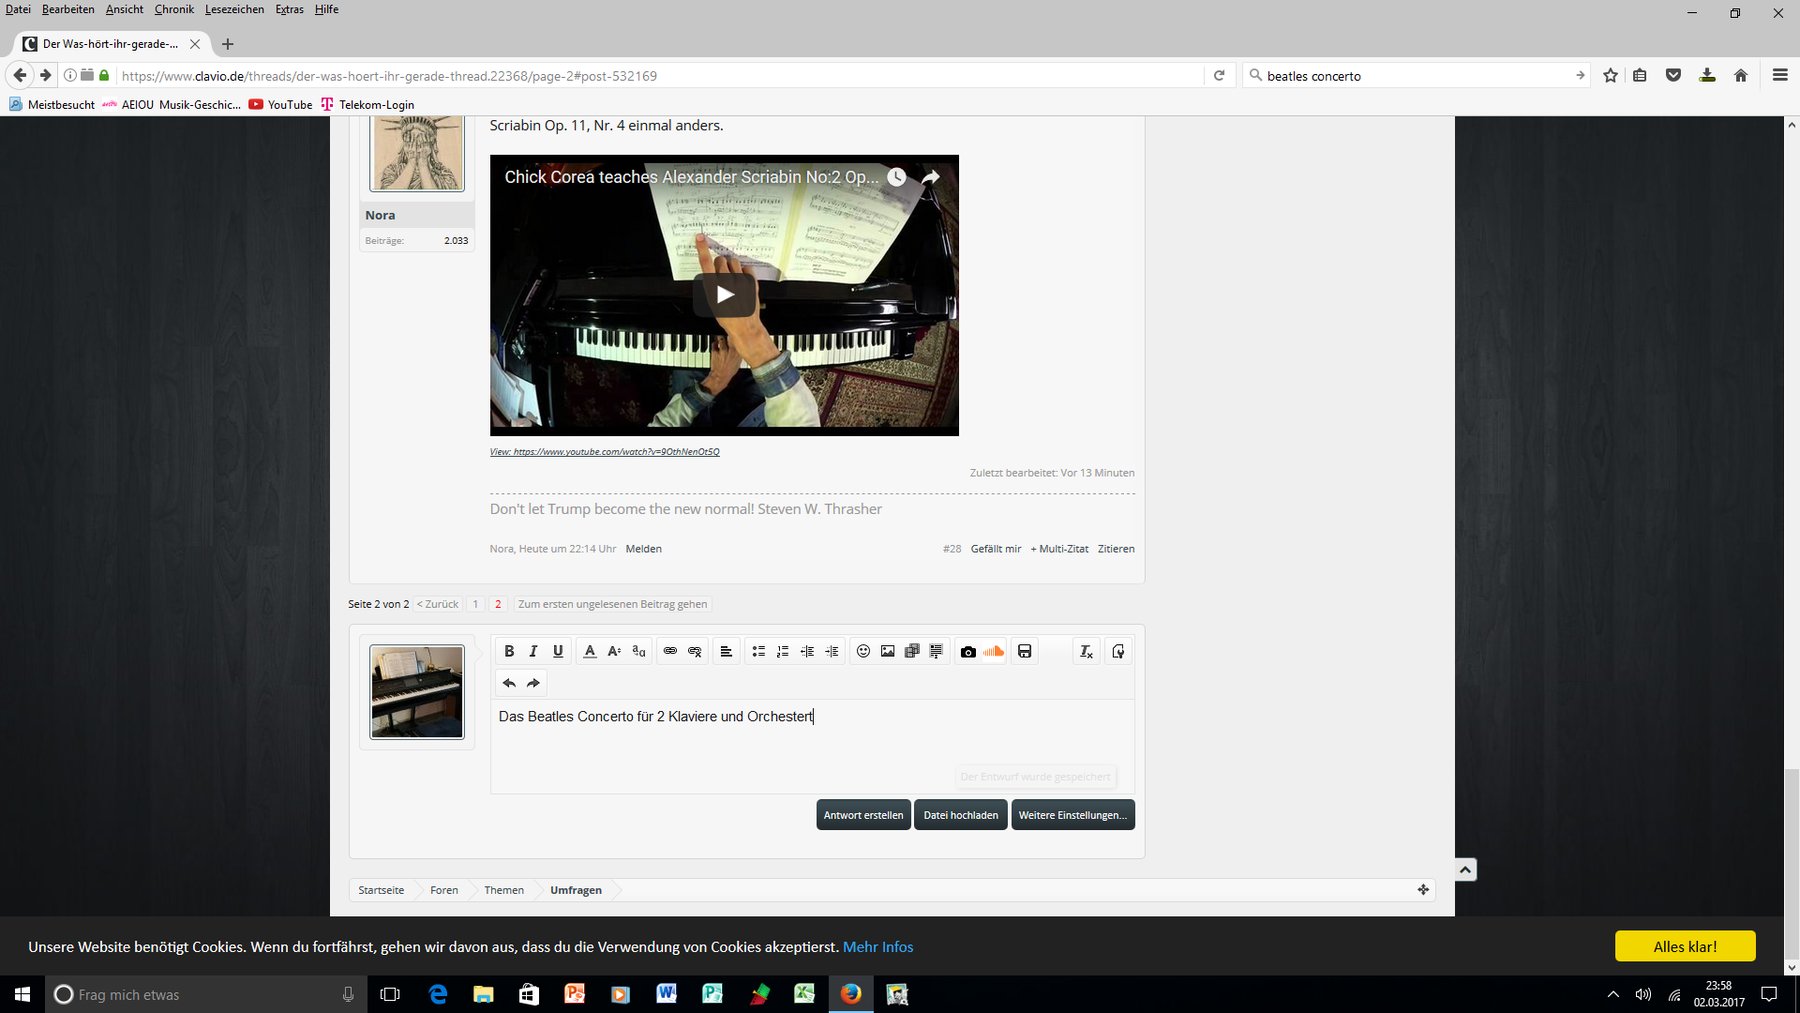Toggle underline formatting in reply editor
This screenshot has height=1013, width=1800.
558,651
